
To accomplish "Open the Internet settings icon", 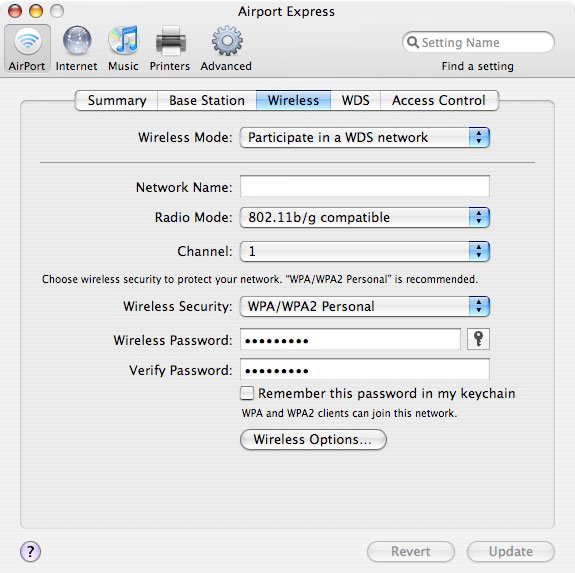I will [x=76, y=48].
